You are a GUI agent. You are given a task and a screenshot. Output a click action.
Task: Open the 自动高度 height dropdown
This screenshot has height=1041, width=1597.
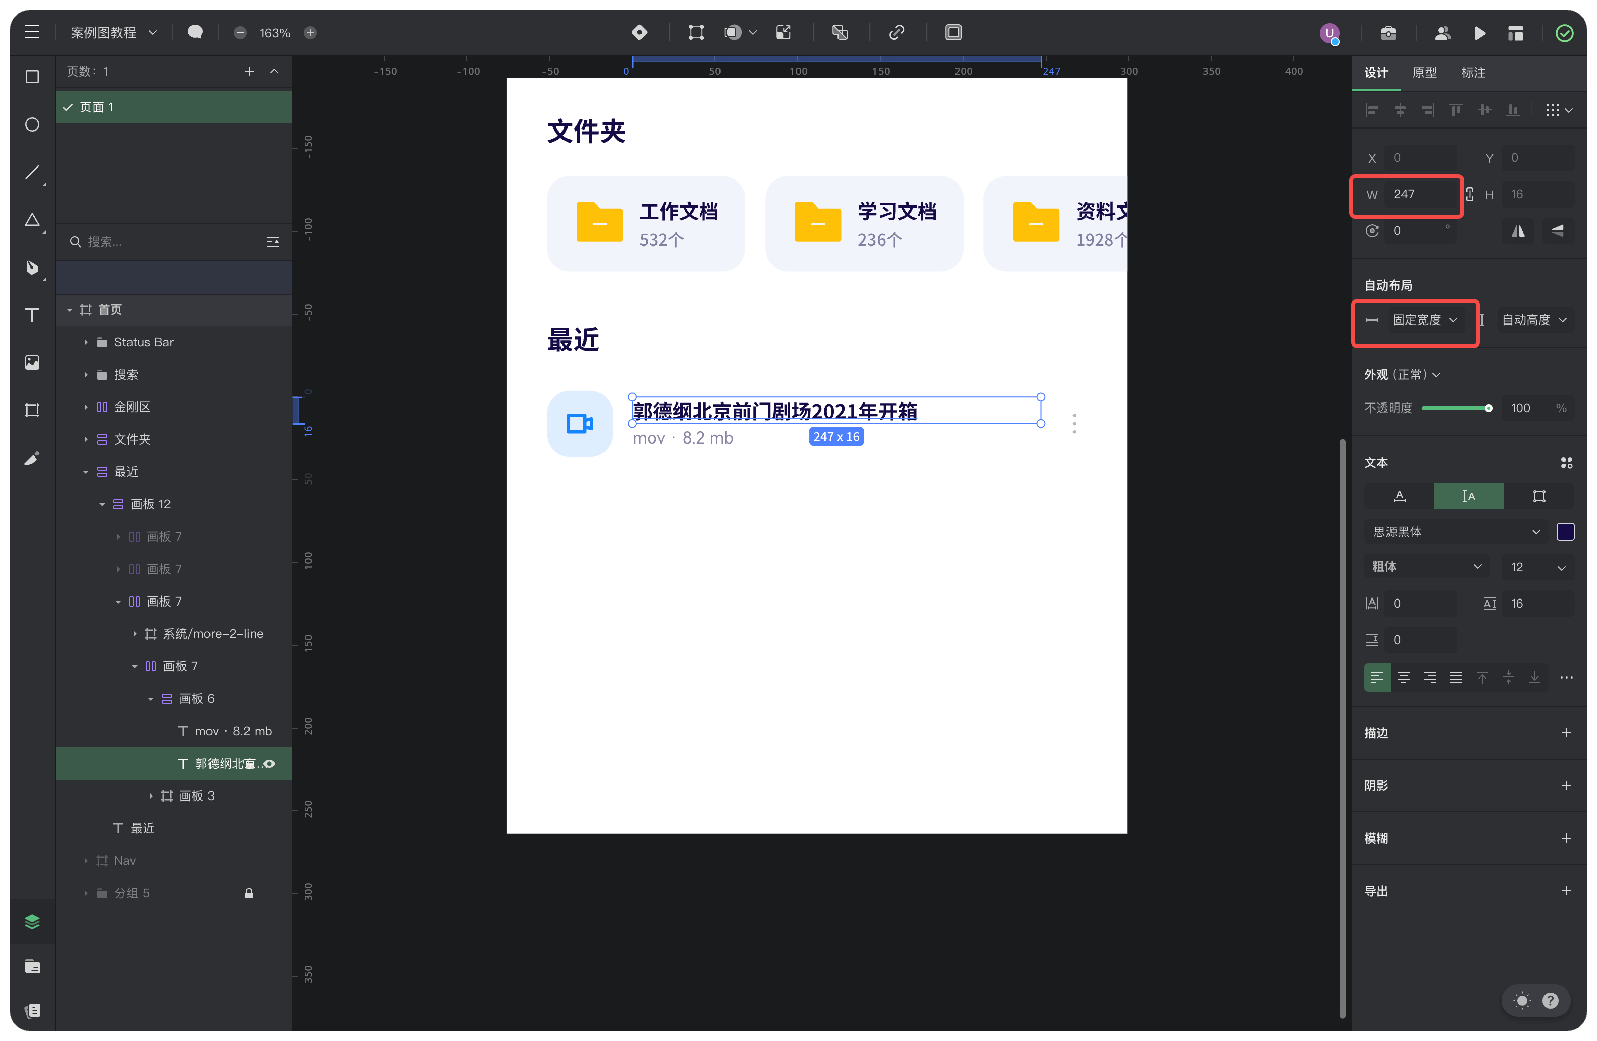[x=1535, y=320]
